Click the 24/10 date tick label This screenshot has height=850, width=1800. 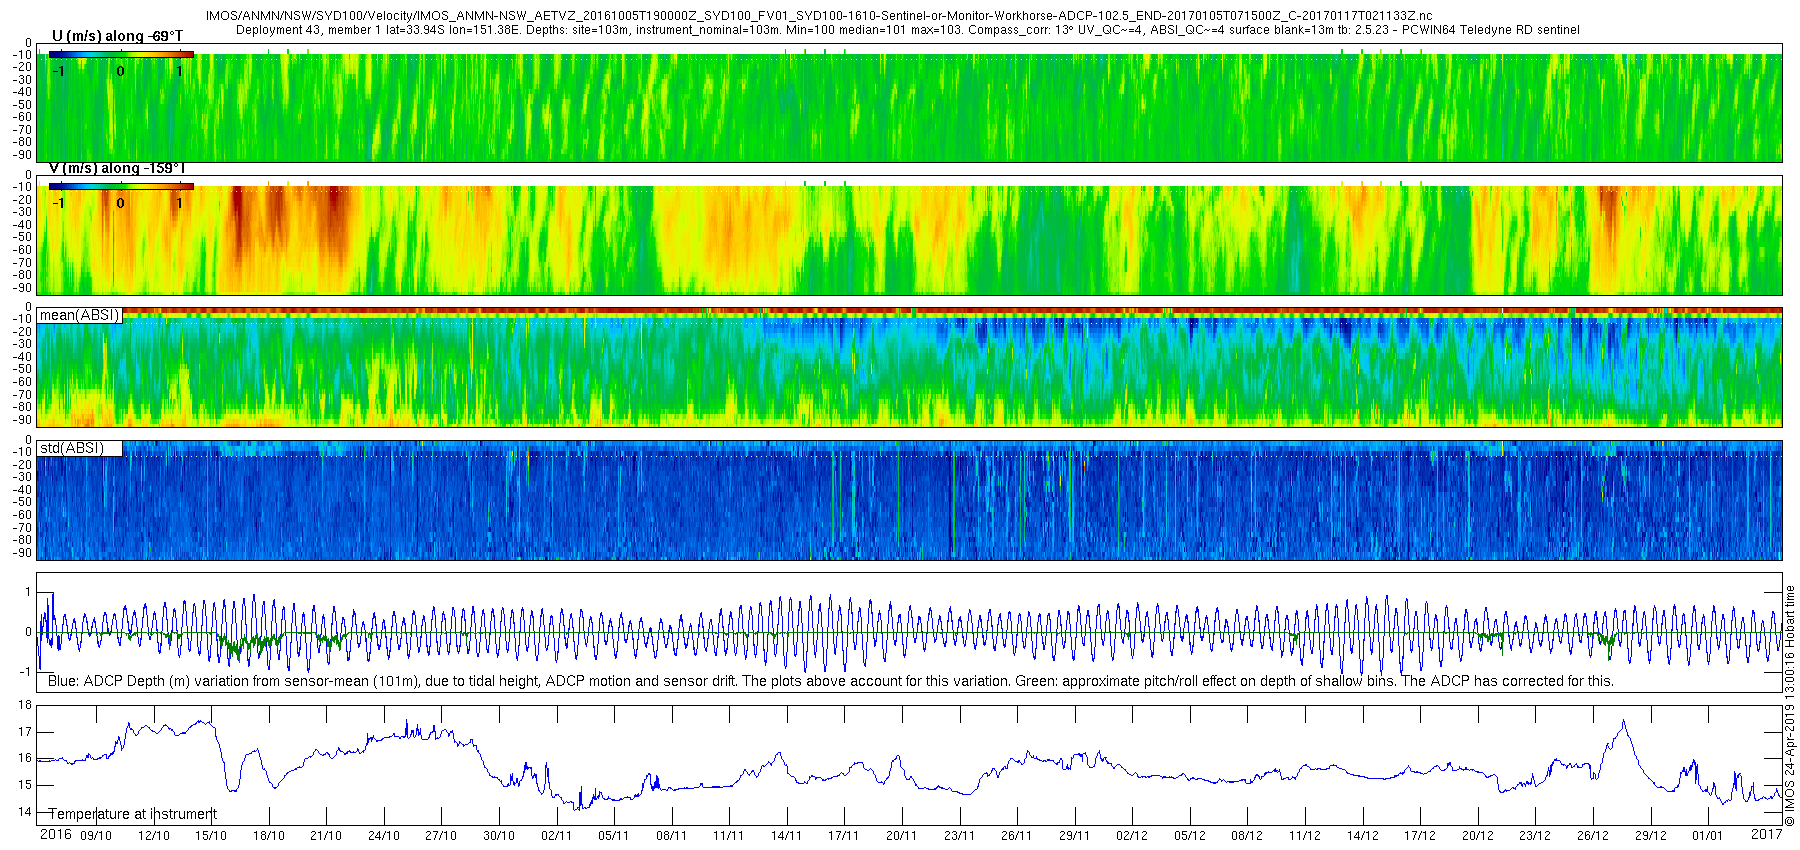[384, 836]
